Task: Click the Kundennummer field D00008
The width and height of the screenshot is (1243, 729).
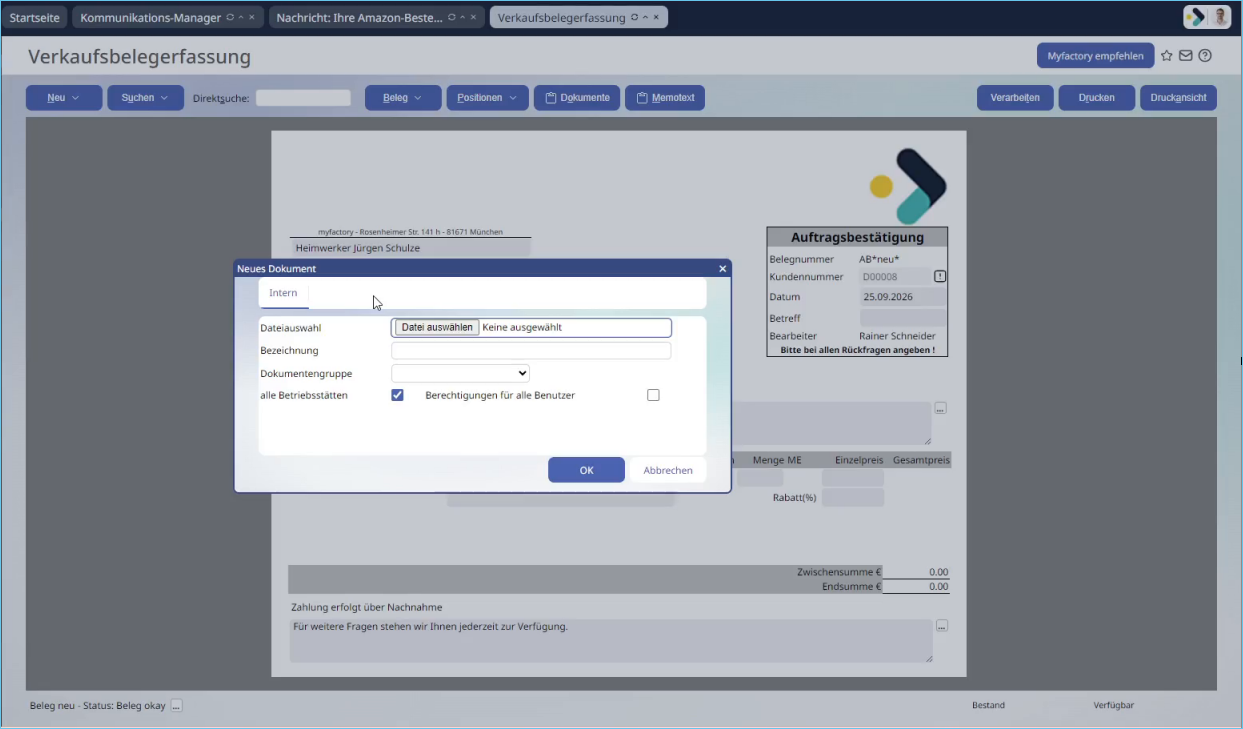Action: tap(894, 277)
